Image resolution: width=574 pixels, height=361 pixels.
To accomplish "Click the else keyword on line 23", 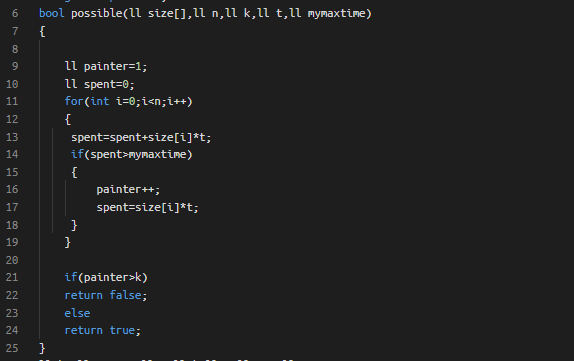I will (77, 313).
